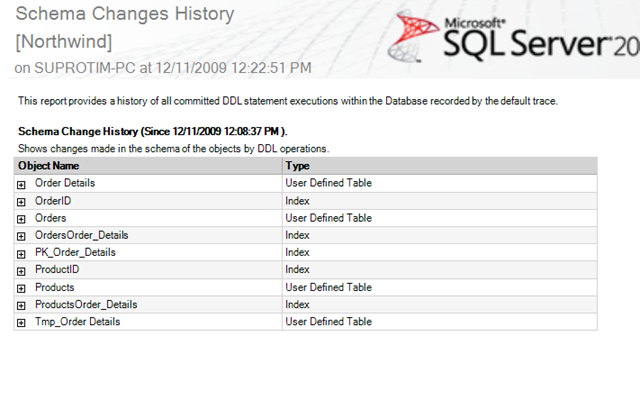Select the PK_Order_Details name text
Image resolution: width=640 pixels, height=409 pixels.
pos(76,252)
